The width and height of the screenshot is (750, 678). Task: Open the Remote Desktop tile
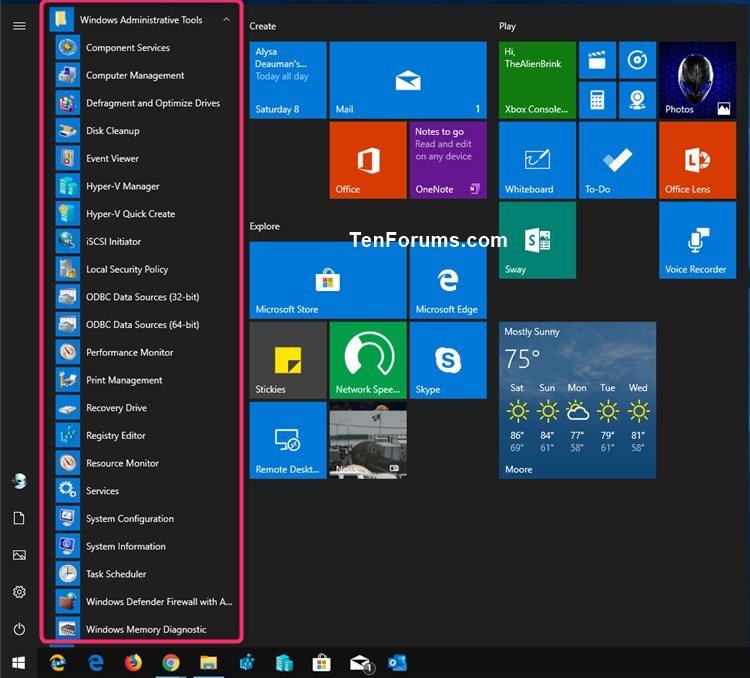click(288, 440)
